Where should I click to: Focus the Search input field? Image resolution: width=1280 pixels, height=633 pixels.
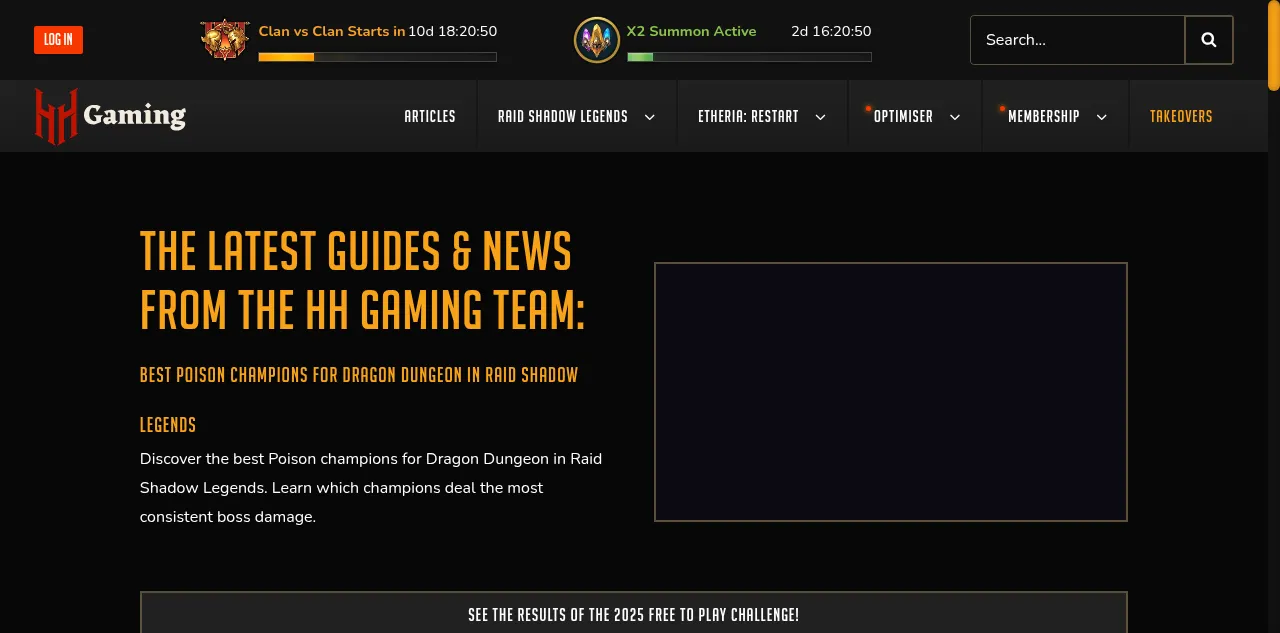pyautogui.click(x=1078, y=40)
